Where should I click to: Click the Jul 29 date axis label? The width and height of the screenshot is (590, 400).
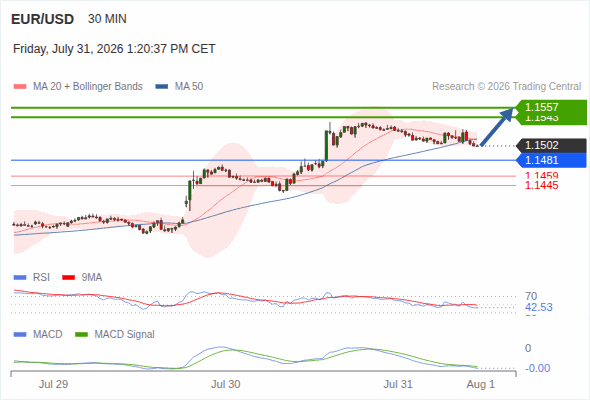click(53, 385)
